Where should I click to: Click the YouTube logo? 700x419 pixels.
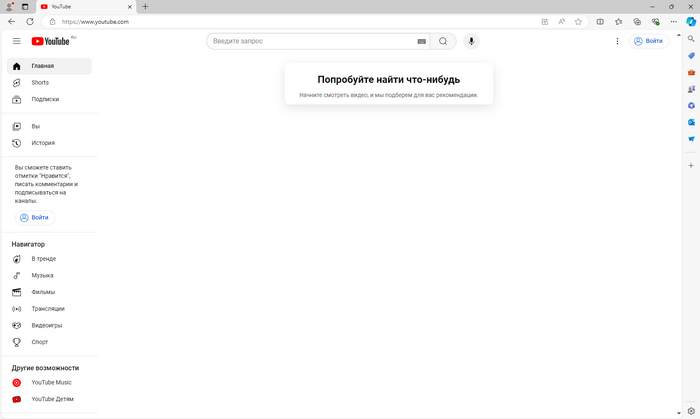pyautogui.click(x=50, y=41)
